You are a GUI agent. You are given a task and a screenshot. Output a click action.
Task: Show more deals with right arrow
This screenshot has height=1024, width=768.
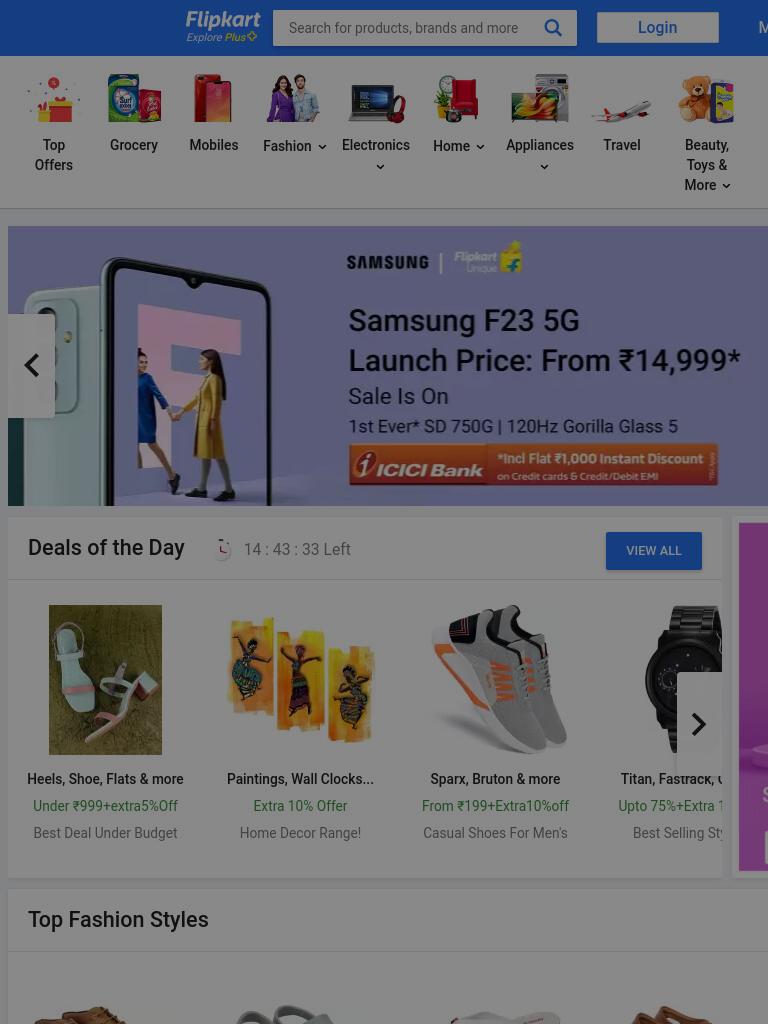699,724
